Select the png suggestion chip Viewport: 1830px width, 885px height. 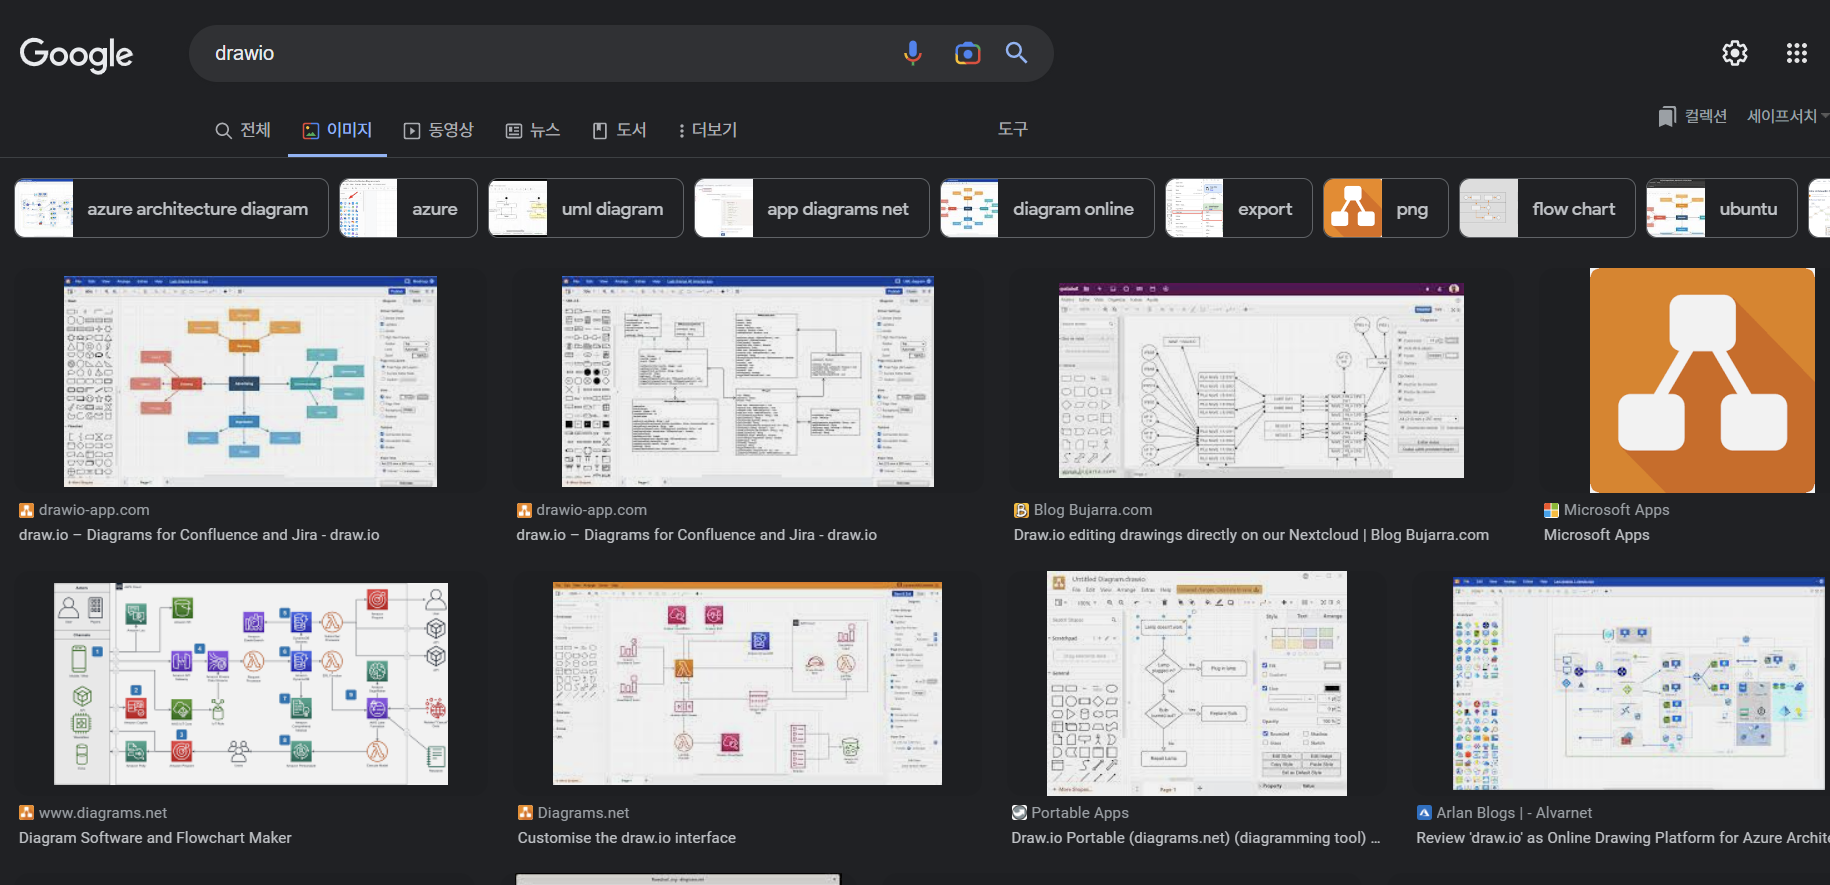(1386, 208)
